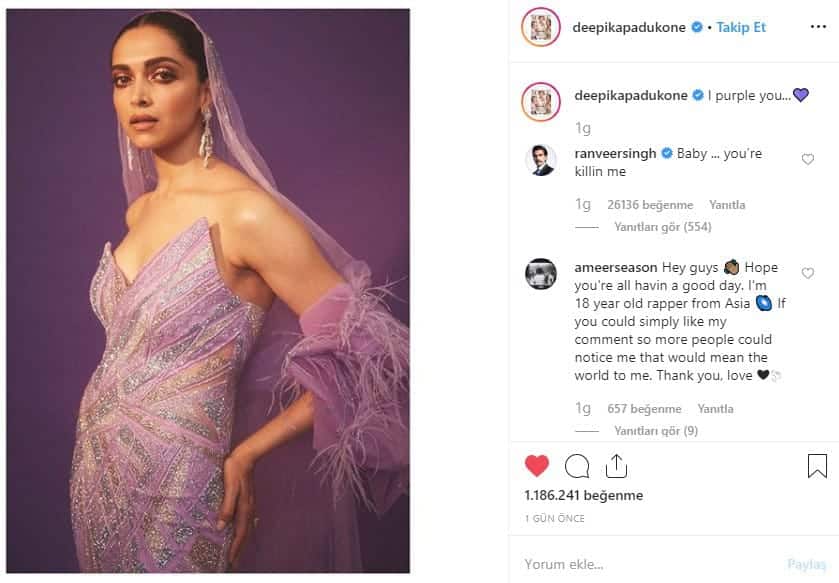Open the ameerseason username link

point(616,268)
